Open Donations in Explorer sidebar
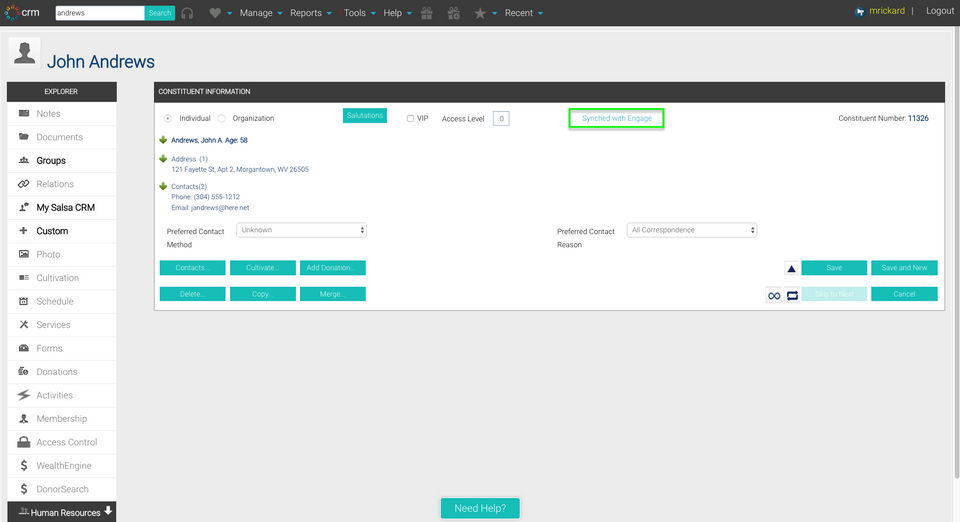Image resolution: width=960 pixels, height=522 pixels. pos(62,371)
